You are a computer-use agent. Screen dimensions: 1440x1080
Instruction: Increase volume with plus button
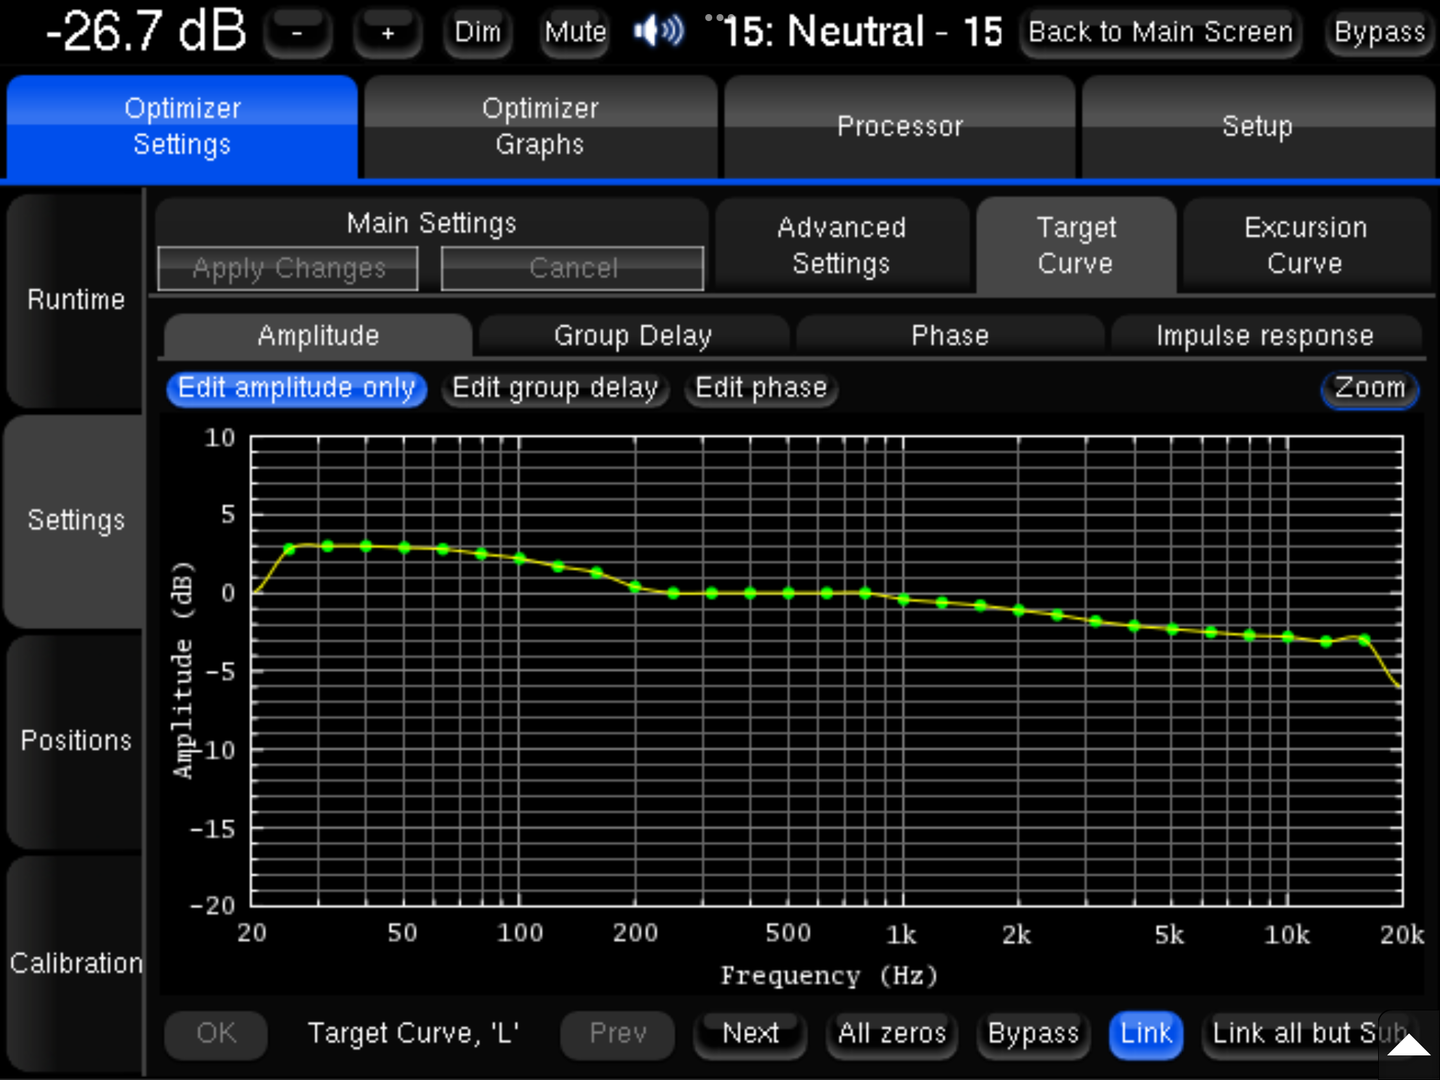click(387, 33)
